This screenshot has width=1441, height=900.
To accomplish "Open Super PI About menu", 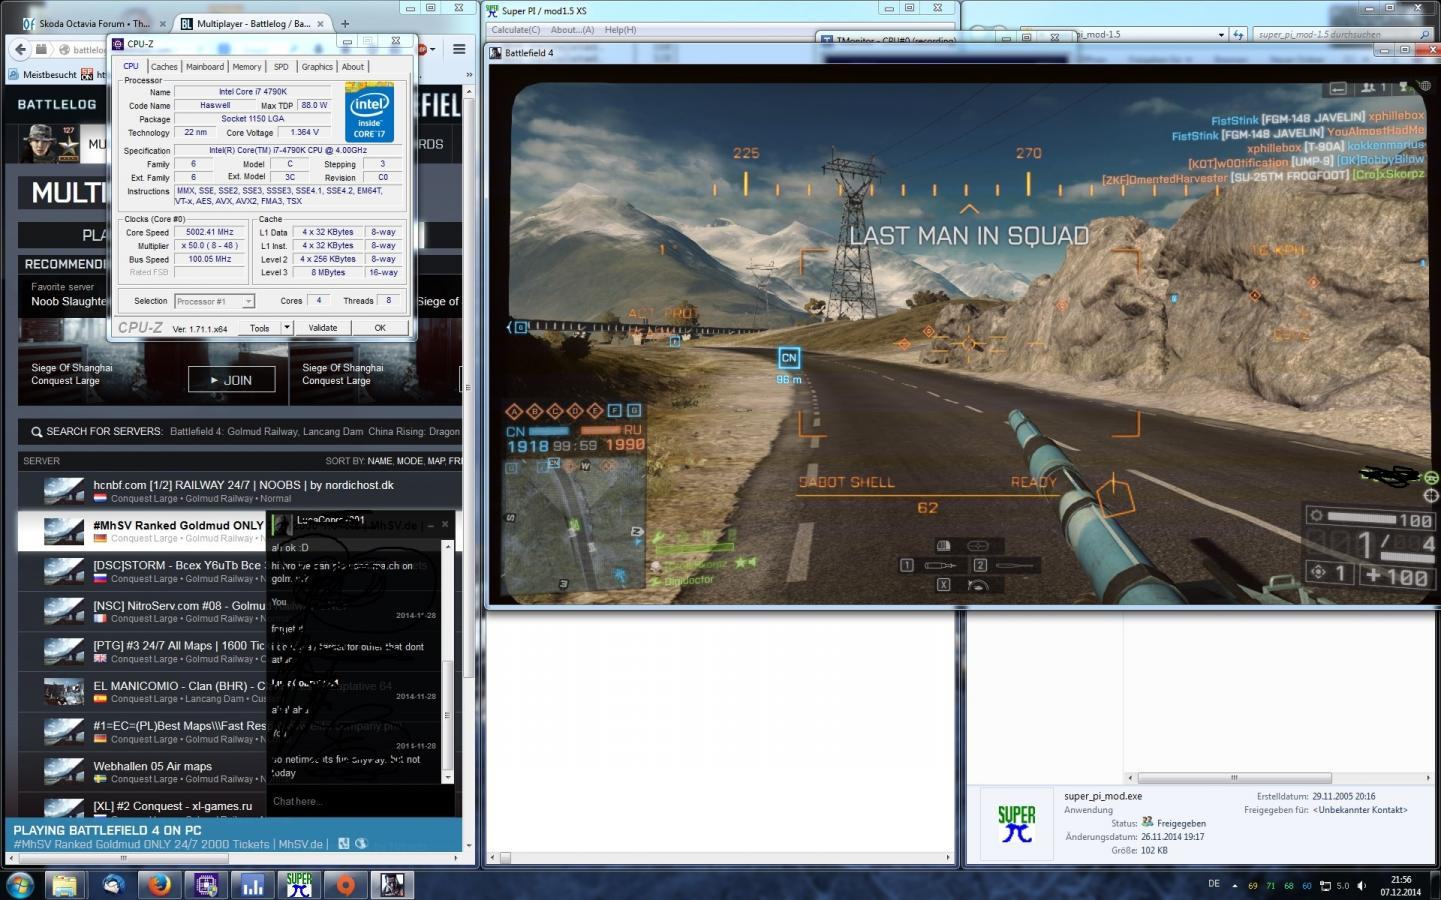I will click(x=572, y=30).
